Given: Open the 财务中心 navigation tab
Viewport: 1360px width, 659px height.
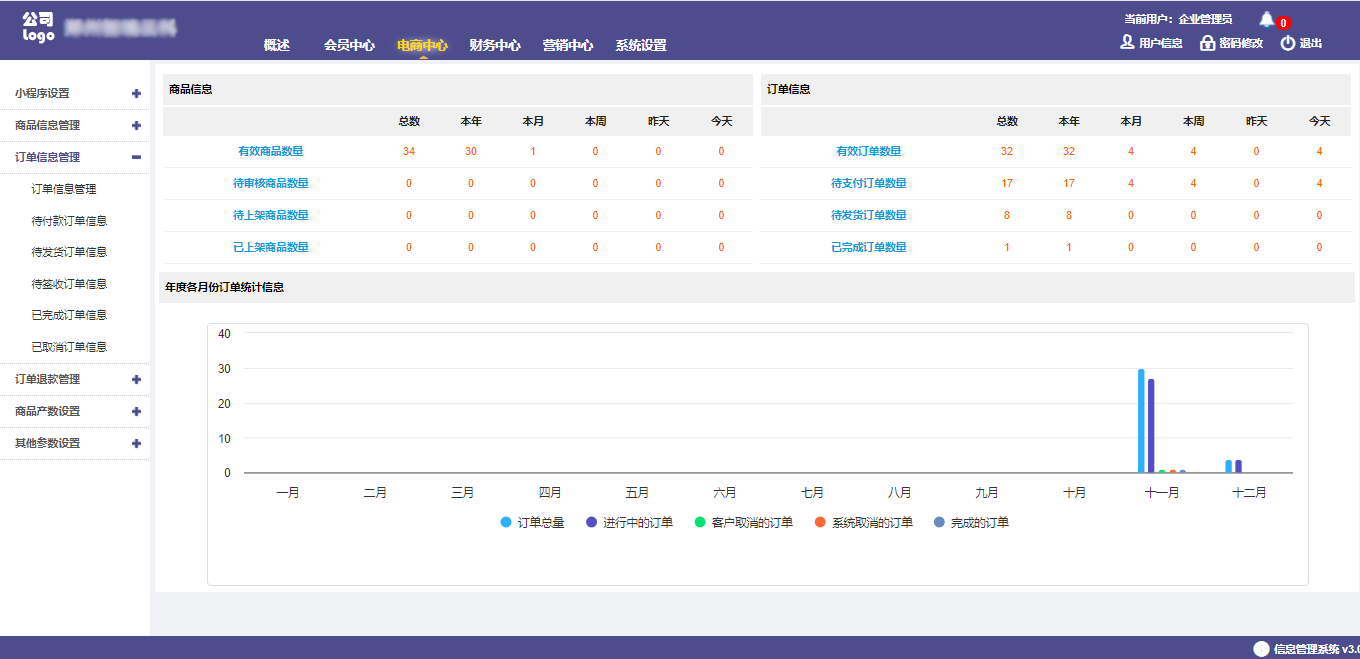Looking at the screenshot, I should click(x=495, y=45).
